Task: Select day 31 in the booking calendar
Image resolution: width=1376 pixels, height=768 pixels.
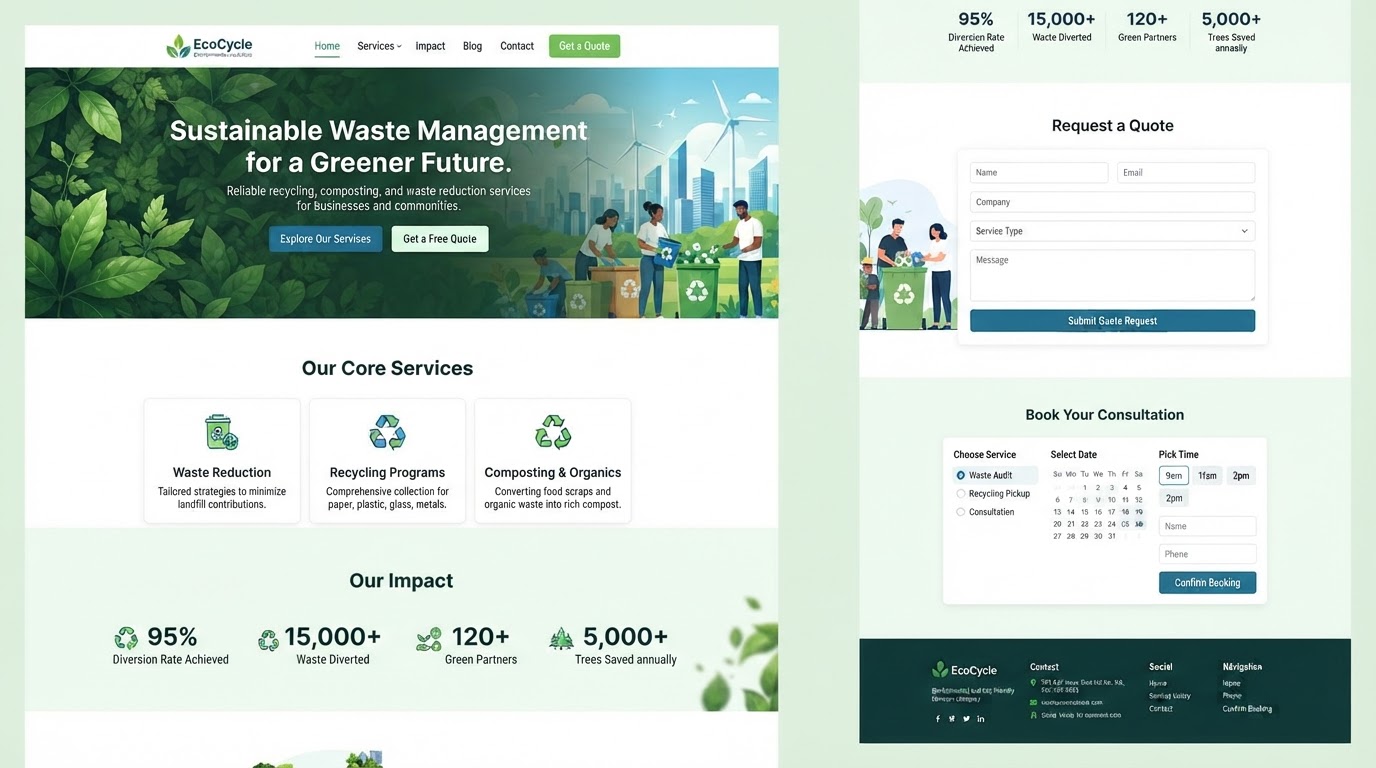Action: click(1111, 536)
